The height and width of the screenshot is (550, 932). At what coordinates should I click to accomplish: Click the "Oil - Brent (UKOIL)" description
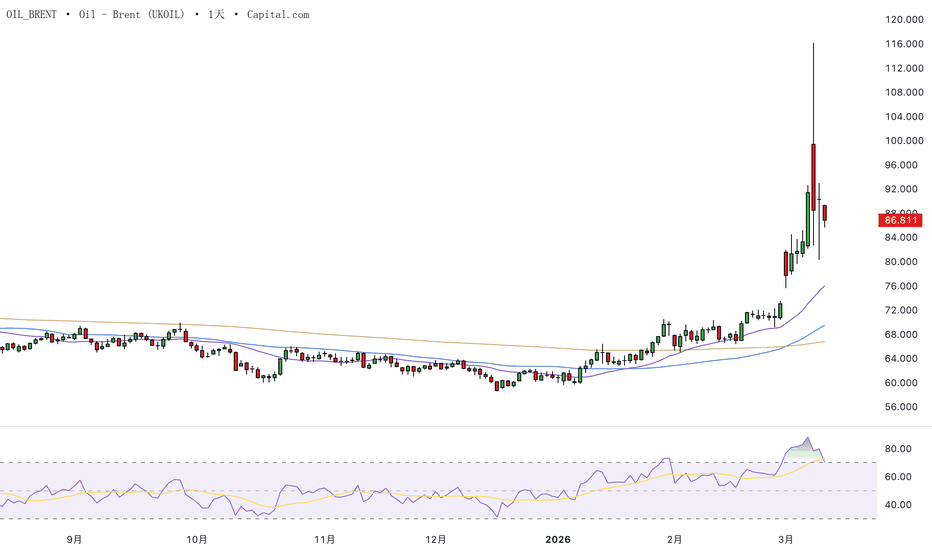click(132, 14)
